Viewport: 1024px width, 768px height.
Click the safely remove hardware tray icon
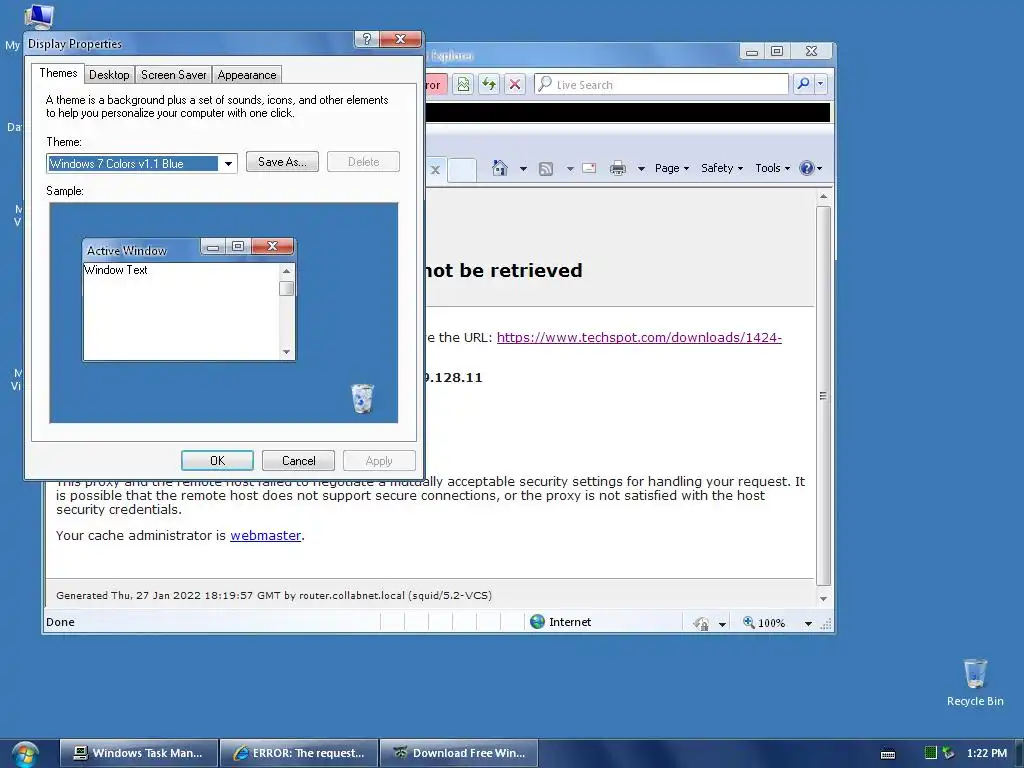[x=948, y=753]
